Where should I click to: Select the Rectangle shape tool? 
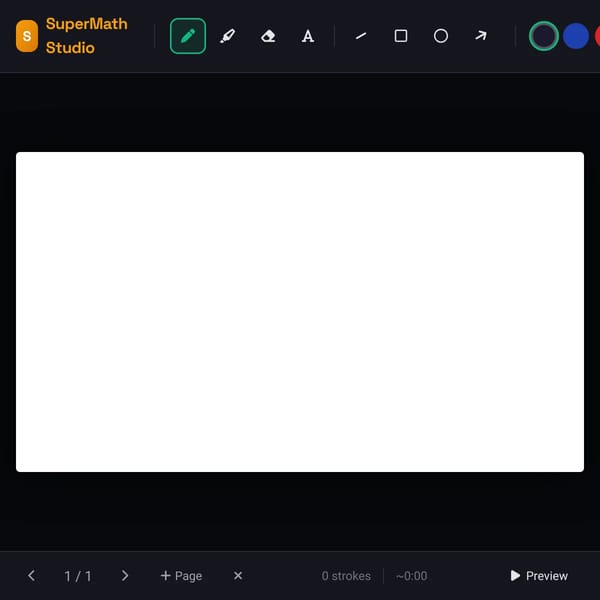(x=401, y=36)
